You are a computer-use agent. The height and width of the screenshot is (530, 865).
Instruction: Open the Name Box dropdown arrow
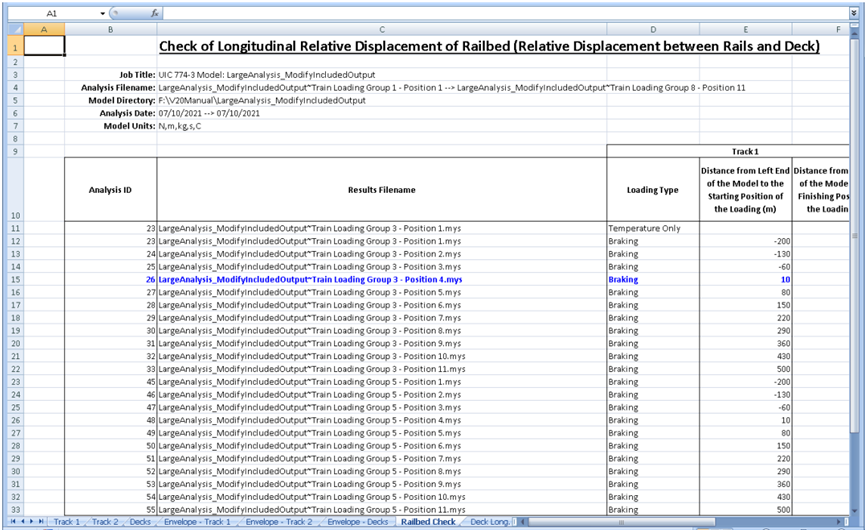pos(102,14)
